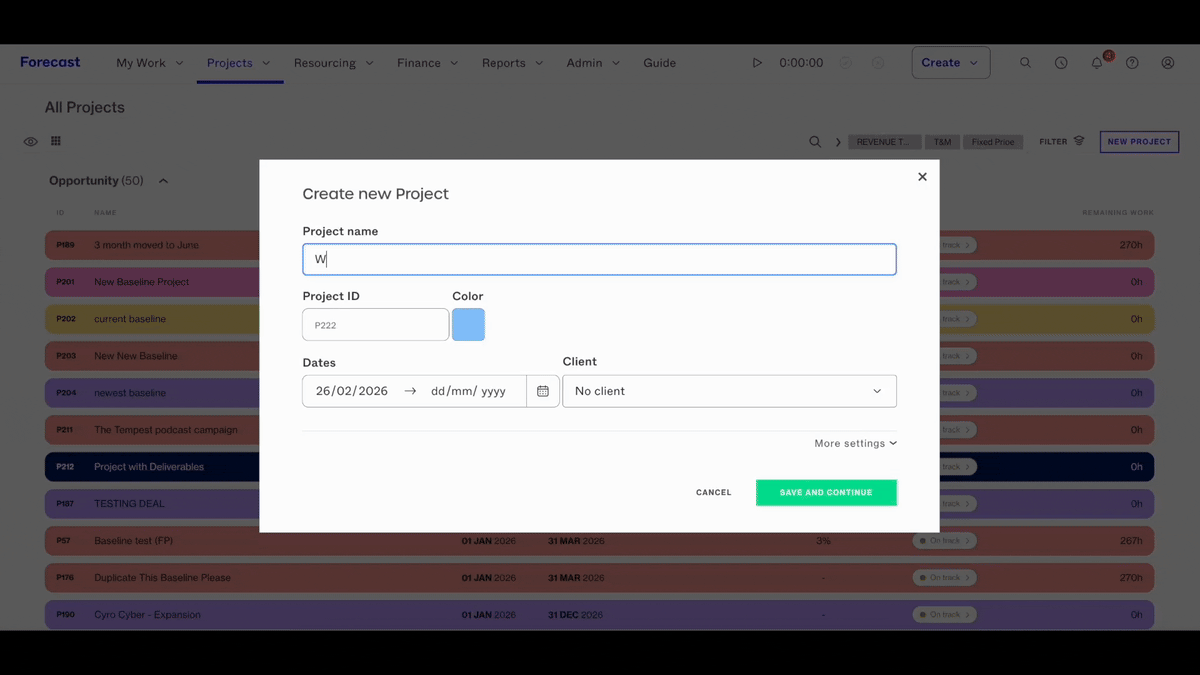
Task: Click the REVENUE T... filter chip
Action: (883, 142)
